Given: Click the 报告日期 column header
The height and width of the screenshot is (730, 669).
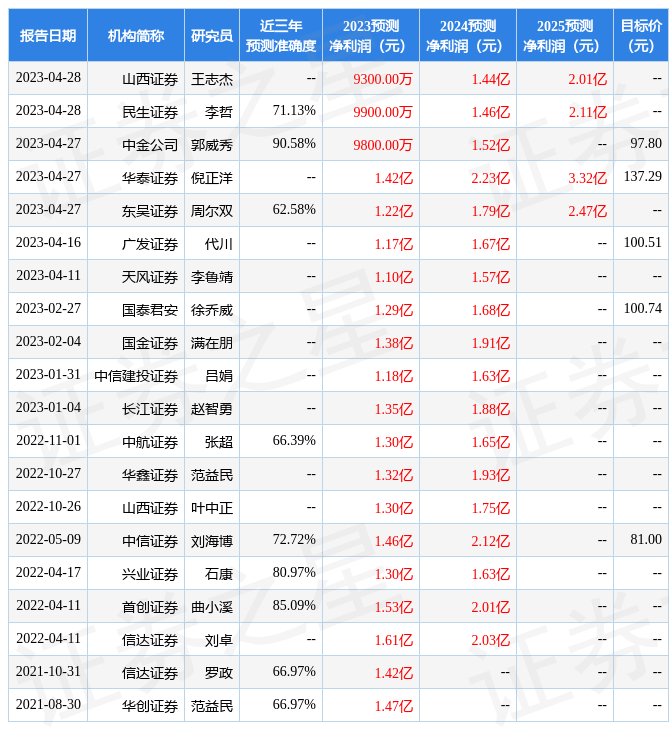Looking at the screenshot, I should point(47,35).
